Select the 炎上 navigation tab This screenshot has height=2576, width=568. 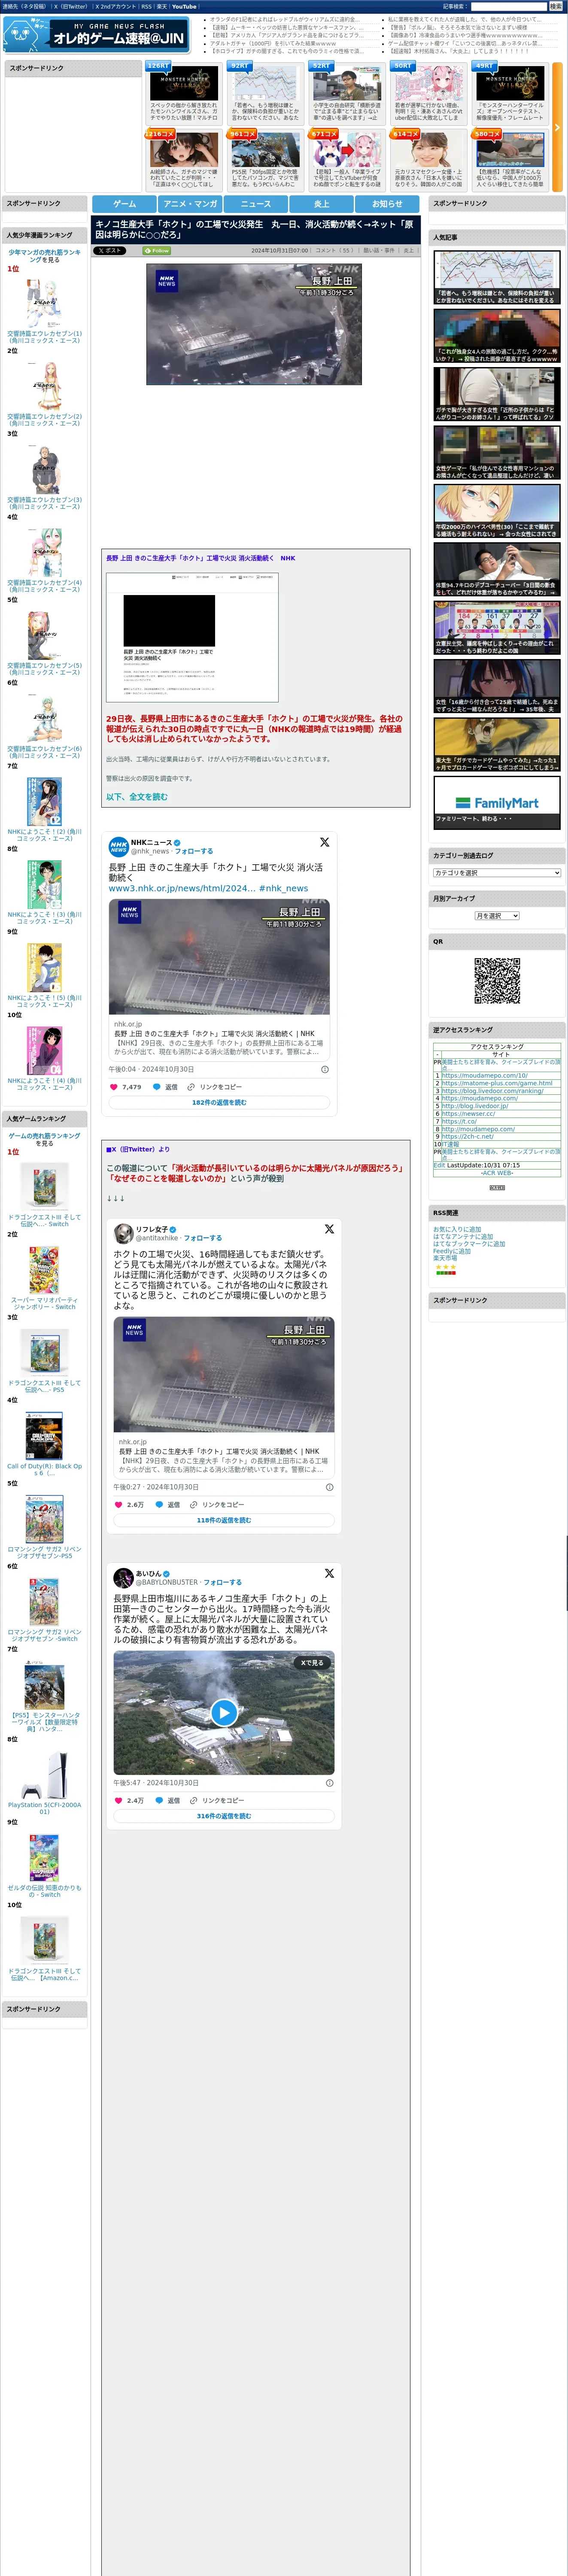pyautogui.click(x=321, y=204)
